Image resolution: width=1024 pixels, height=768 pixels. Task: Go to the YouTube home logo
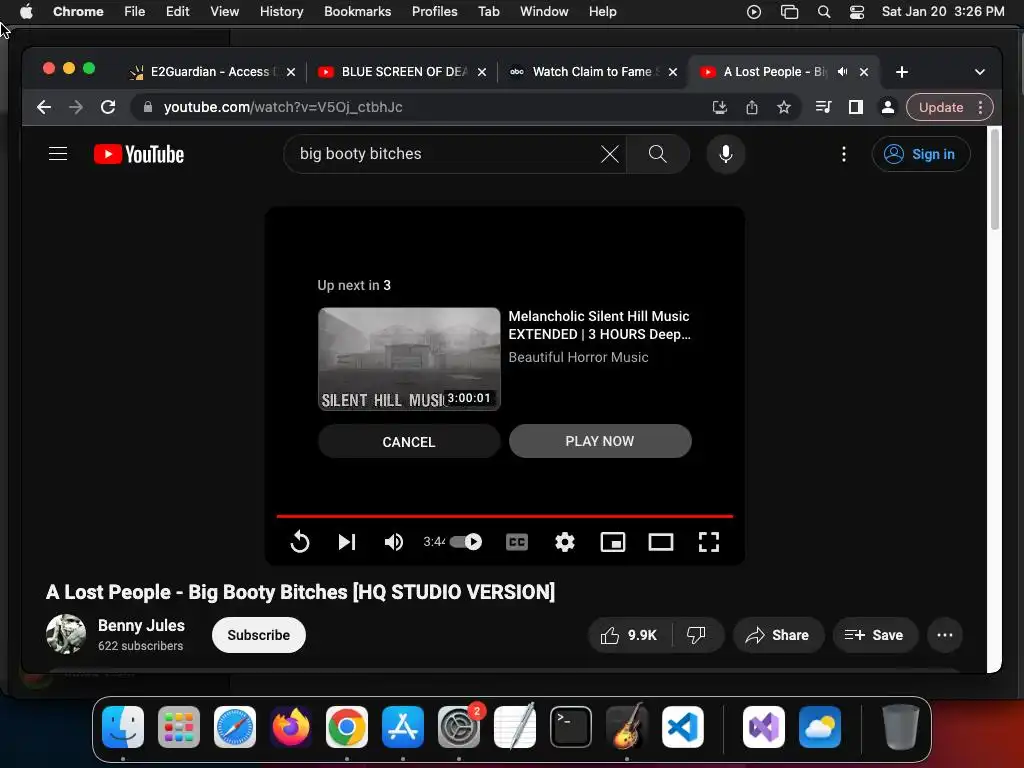[139, 154]
